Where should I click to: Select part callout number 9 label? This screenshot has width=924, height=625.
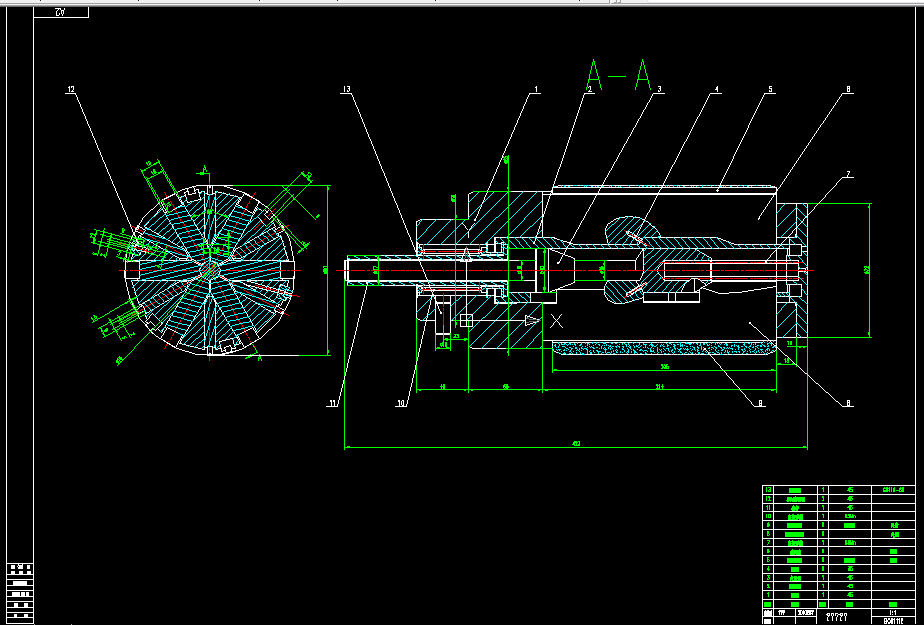tap(760, 404)
